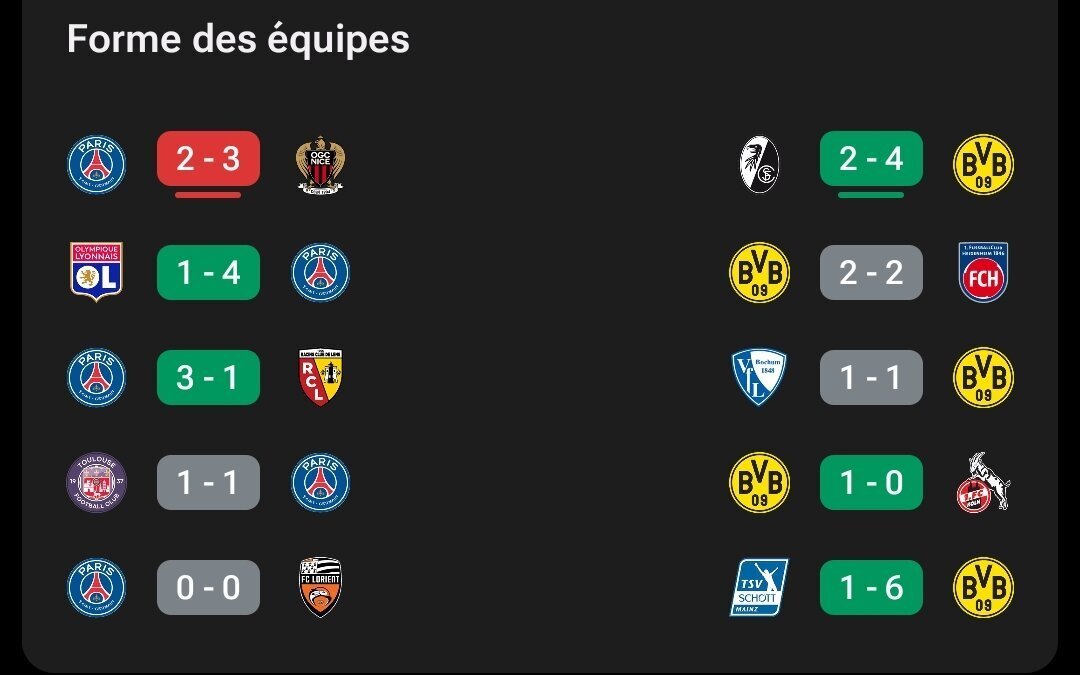Viewport: 1080px width, 675px height.
Task: Tap the SC Freiburg logo
Action: tap(759, 165)
